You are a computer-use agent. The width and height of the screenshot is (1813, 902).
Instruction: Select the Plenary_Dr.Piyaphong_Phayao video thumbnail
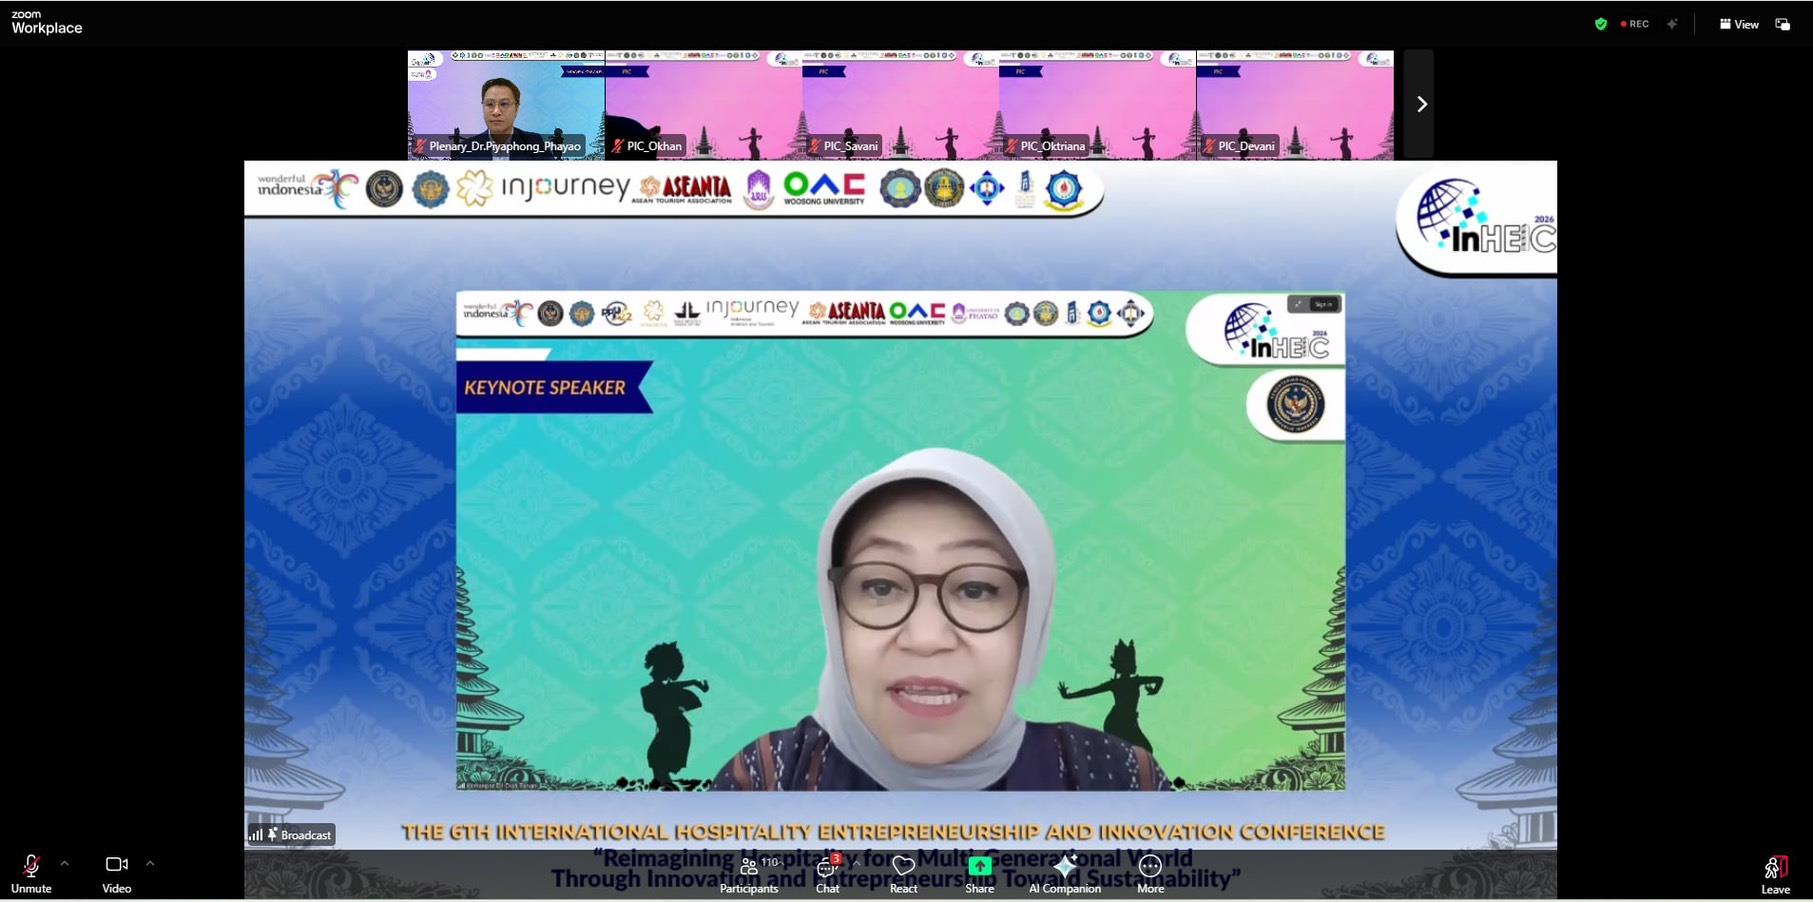pyautogui.click(x=506, y=105)
